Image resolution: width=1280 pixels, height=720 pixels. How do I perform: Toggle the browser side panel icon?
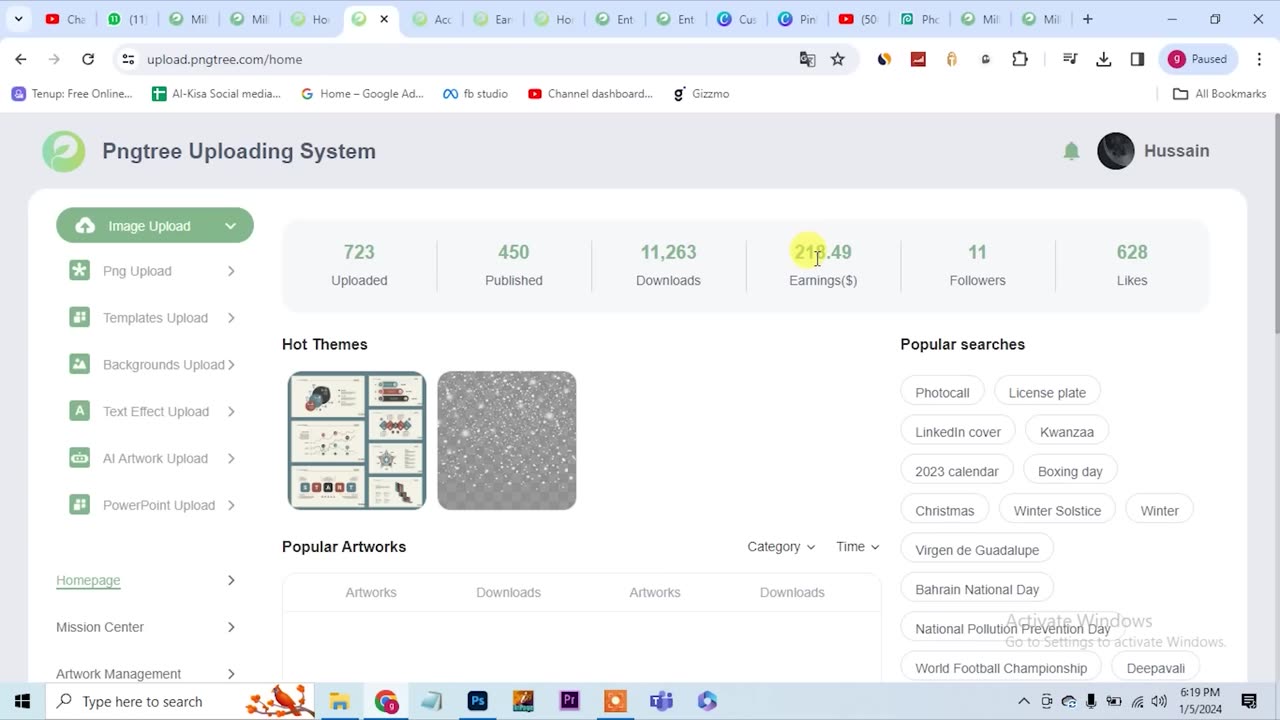[1137, 59]
